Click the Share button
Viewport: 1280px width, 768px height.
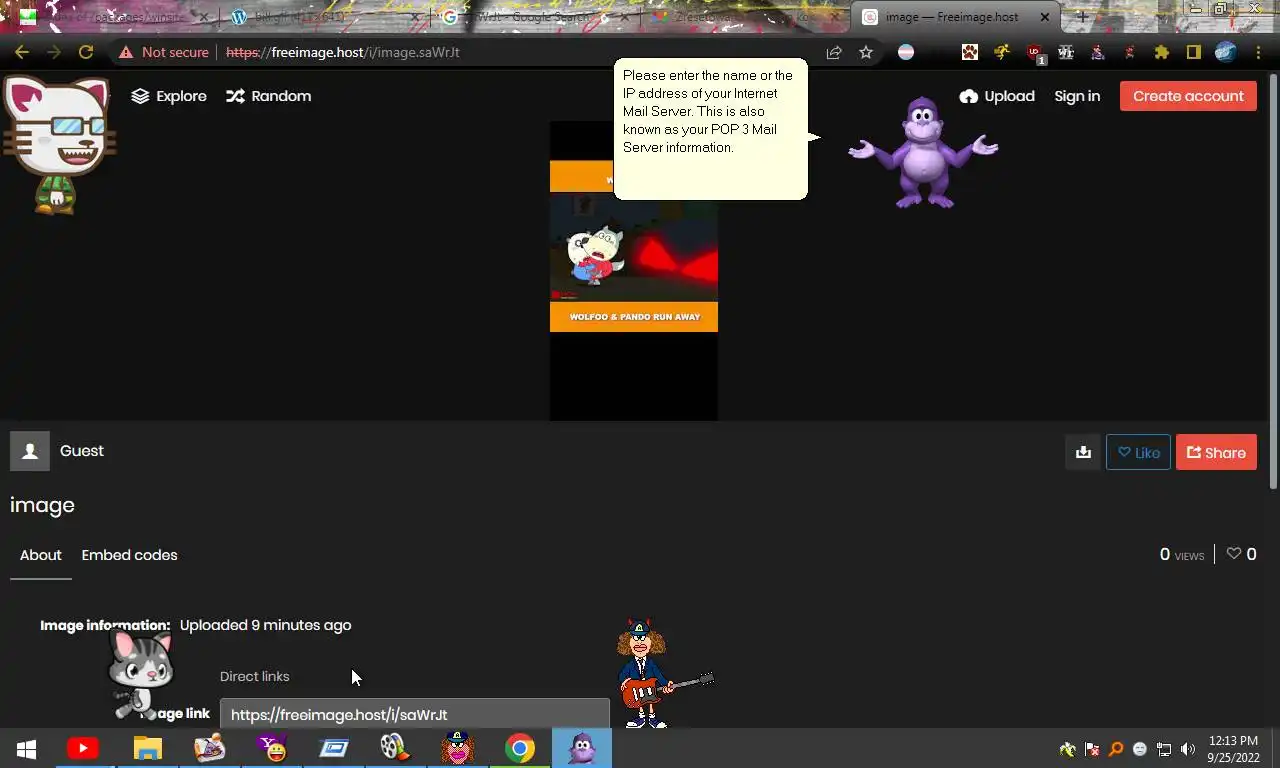pos(1216,452)
